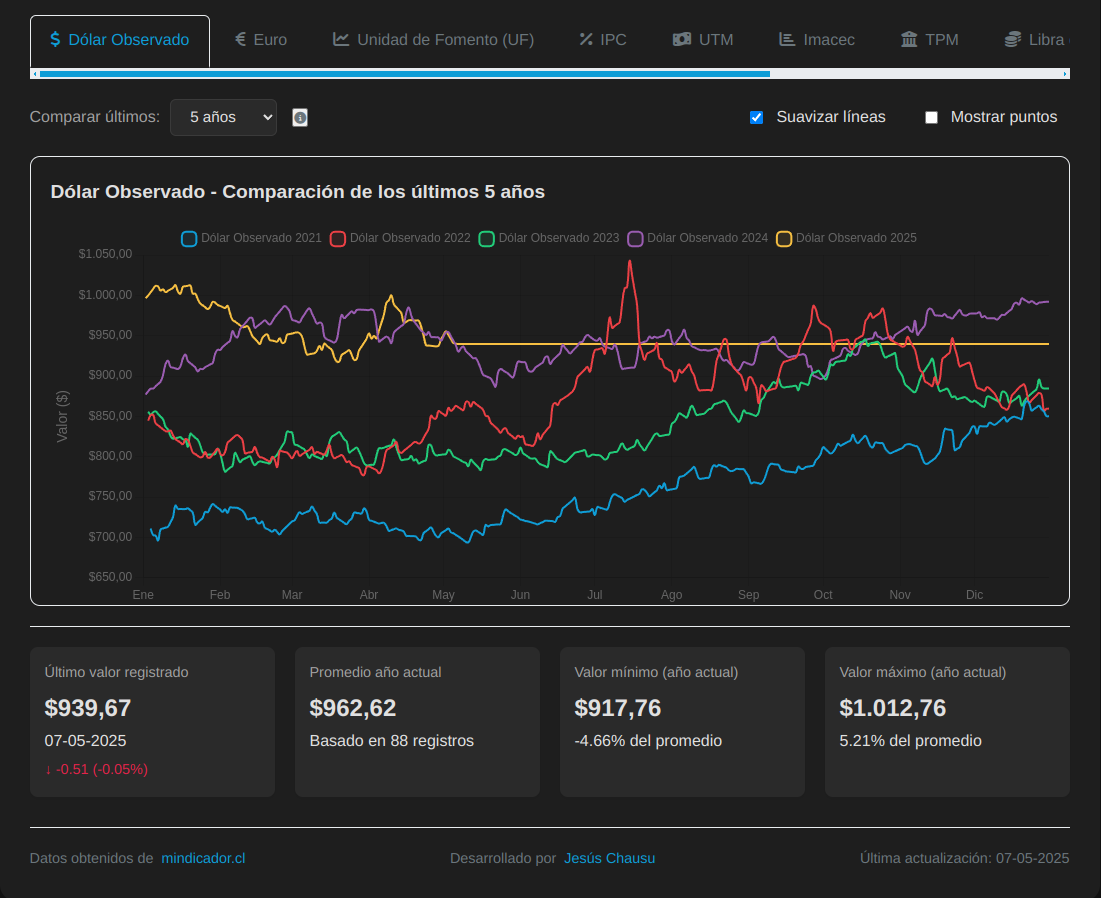Open the Jesús Chausu developer link
This screenshot has width=1101, height=898.
coord(610,858)
